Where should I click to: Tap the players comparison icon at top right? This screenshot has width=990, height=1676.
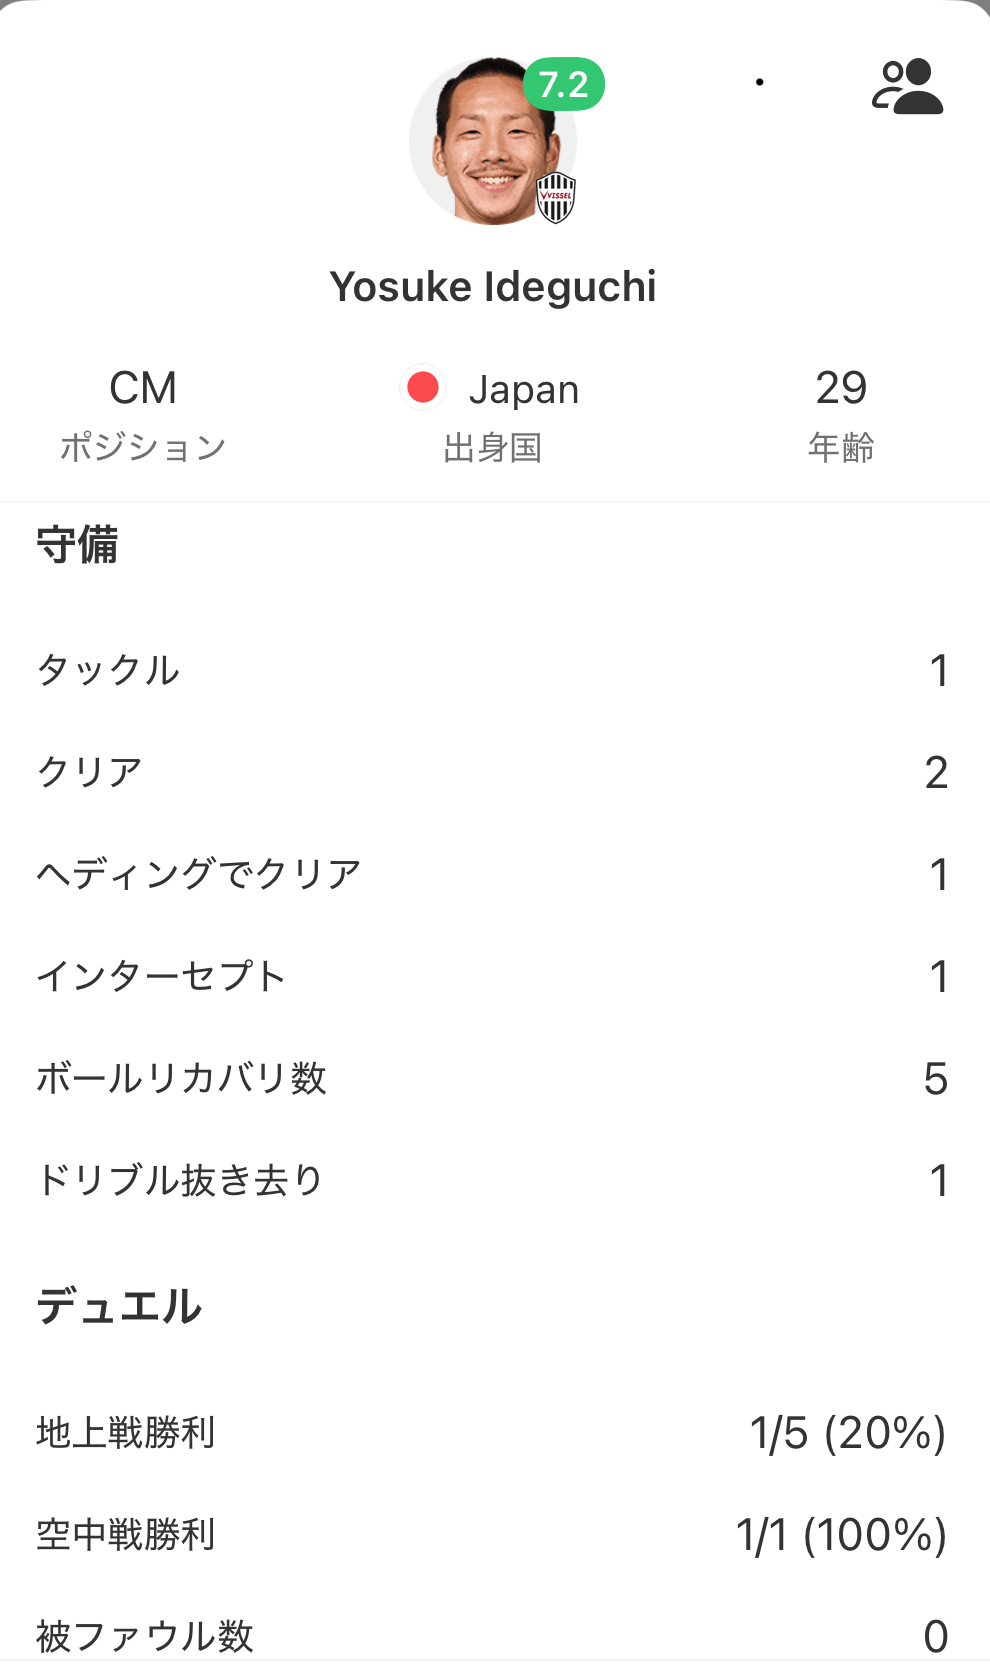[x=907, y=87]
